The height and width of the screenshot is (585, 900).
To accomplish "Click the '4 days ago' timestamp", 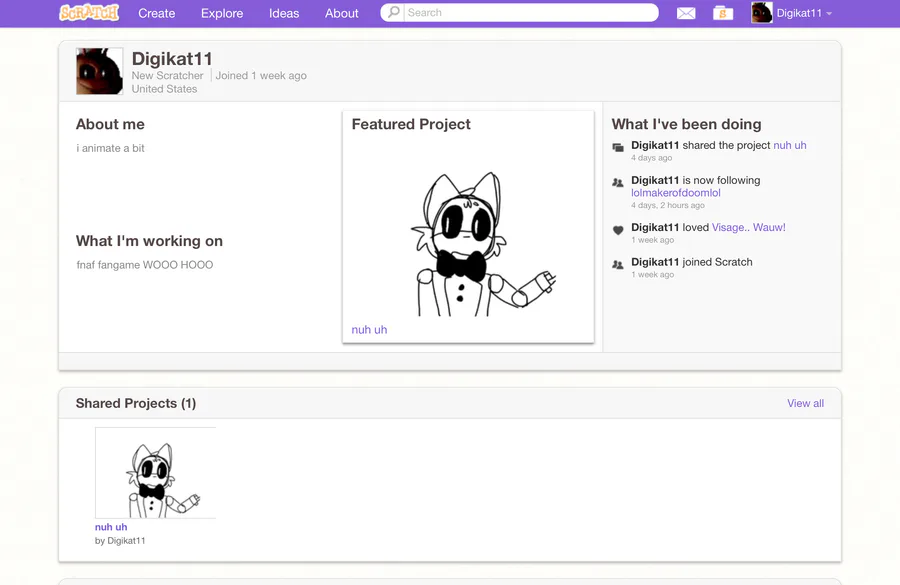I will click(x=651, y=158).
